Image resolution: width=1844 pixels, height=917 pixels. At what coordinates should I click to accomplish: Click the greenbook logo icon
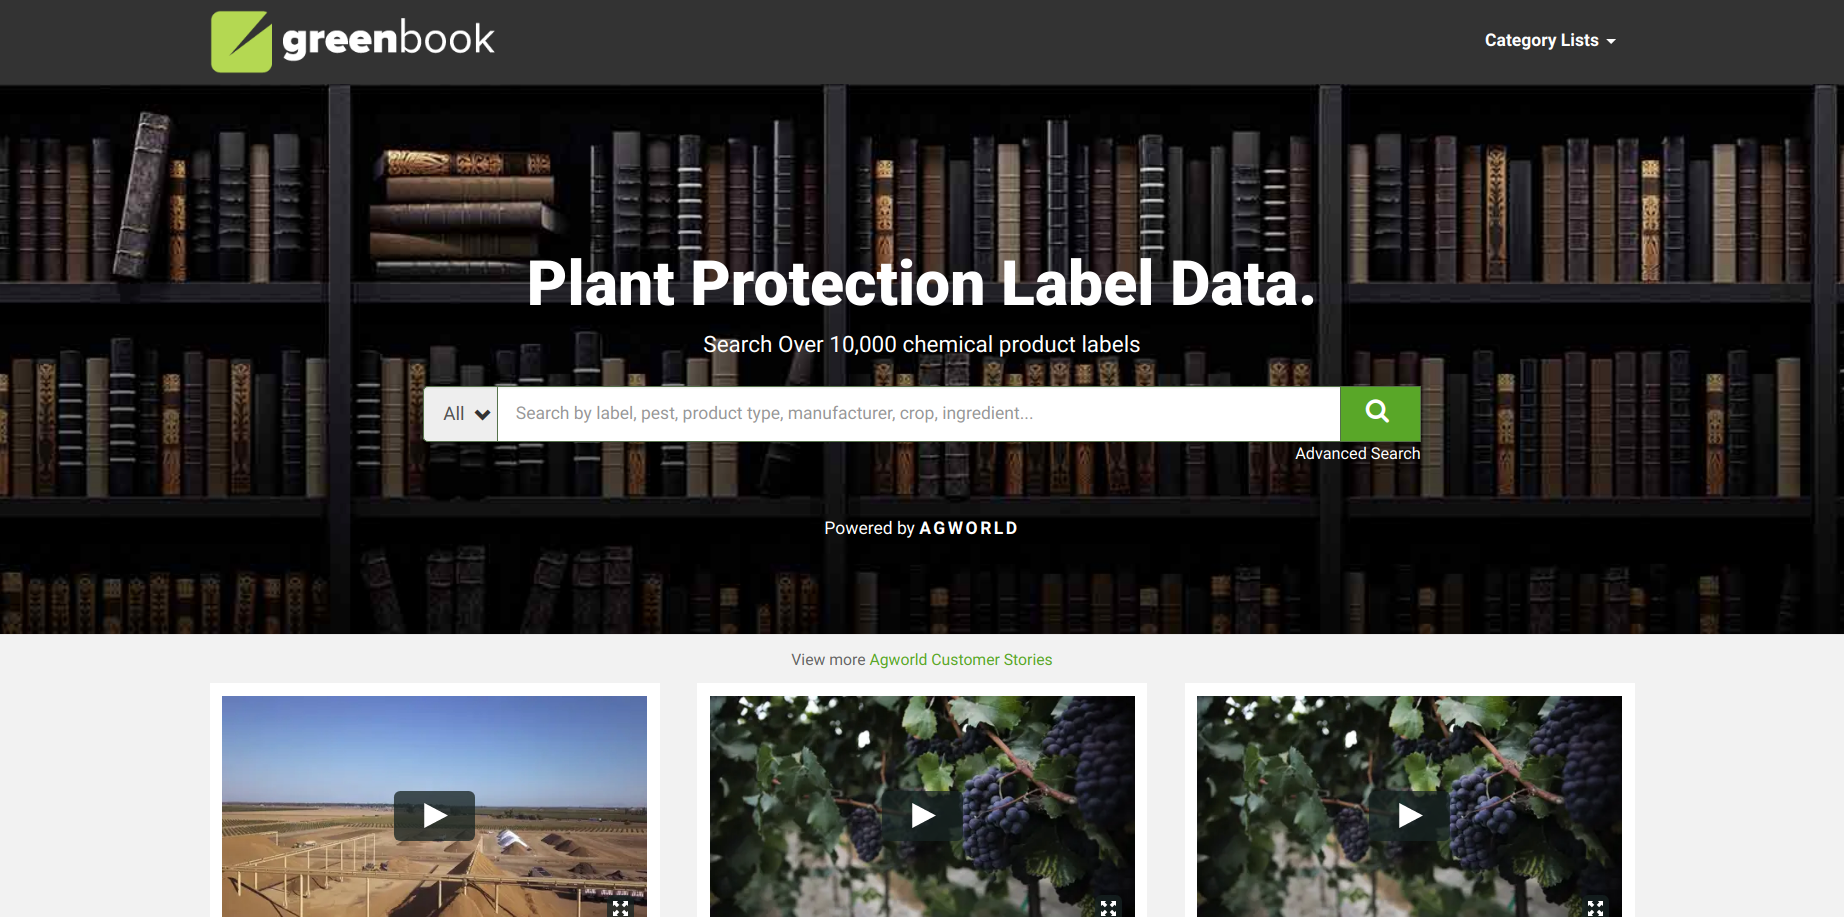(x=241, y=41)
